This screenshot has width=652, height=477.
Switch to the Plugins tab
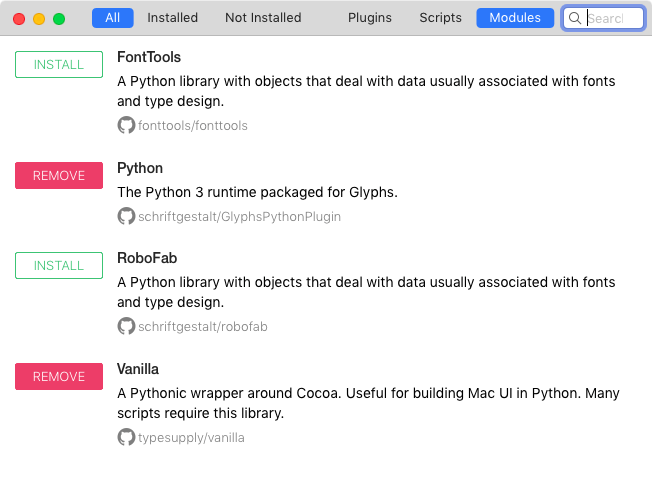[369, 18]
